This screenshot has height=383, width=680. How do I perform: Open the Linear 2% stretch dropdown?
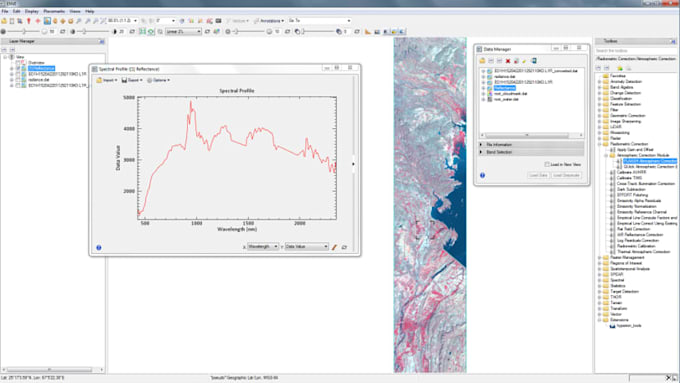(x=183, y=32)
